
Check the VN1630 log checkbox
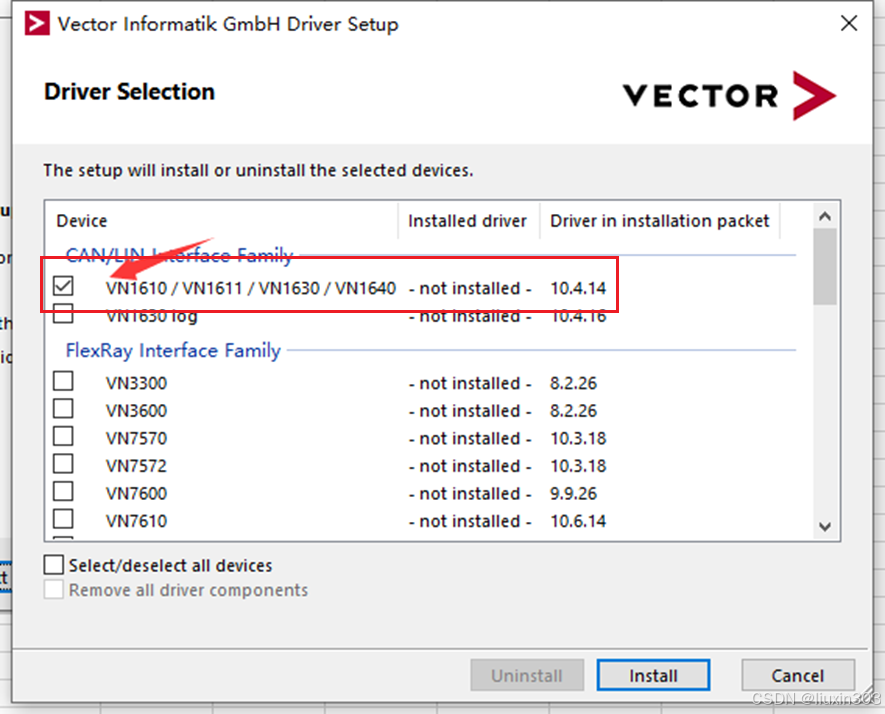[x=63, y=314]
